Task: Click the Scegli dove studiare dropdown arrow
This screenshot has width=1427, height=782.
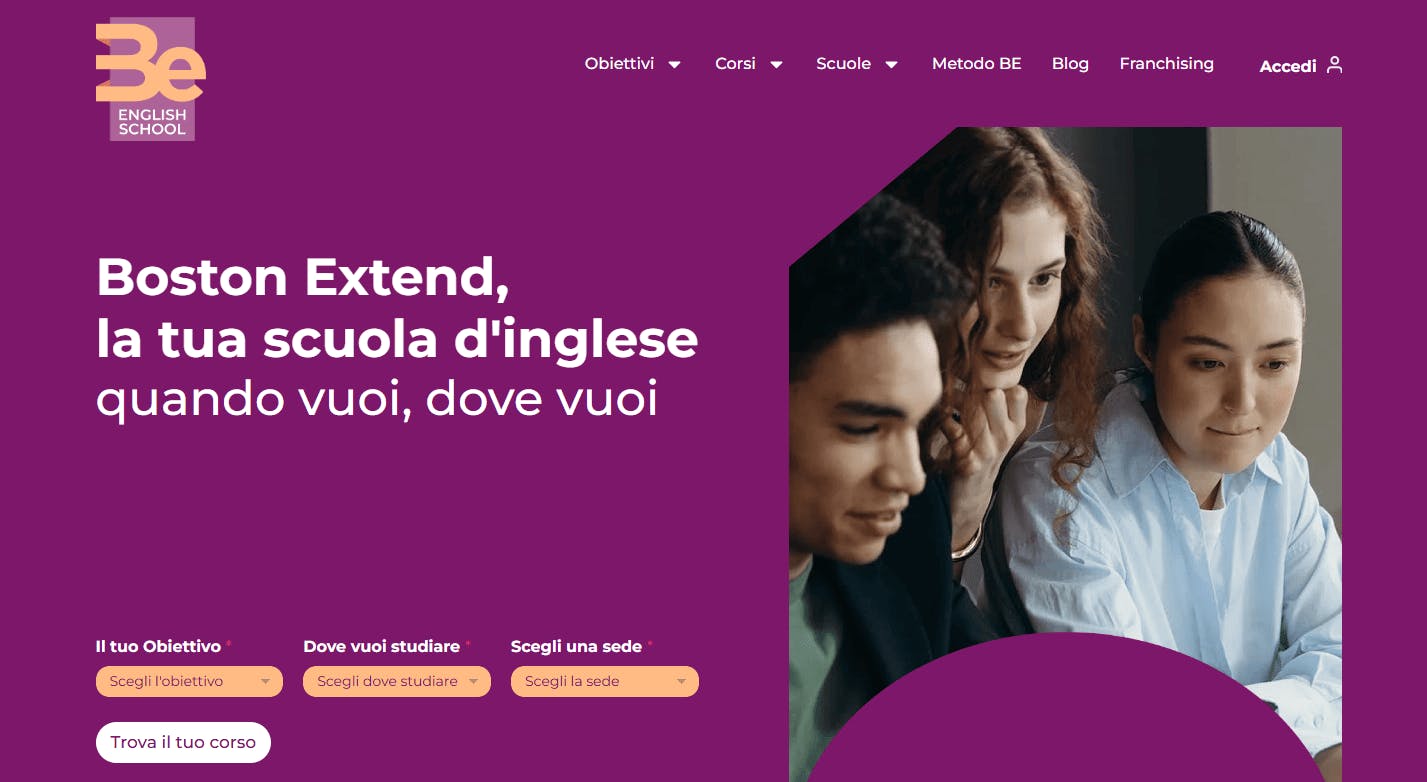Action: click(x=473, y=682)
